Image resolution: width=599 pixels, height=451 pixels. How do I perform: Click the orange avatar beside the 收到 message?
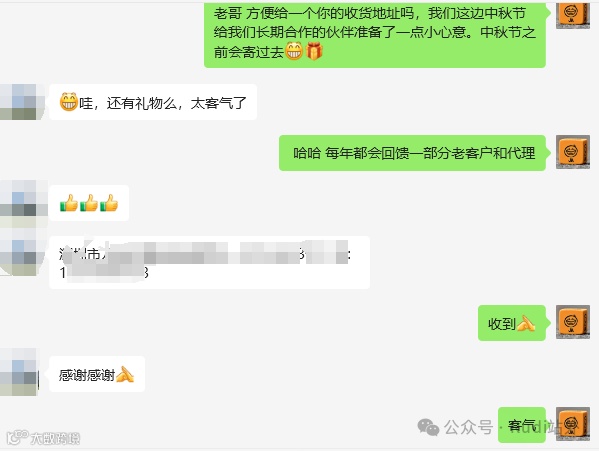pos(573,322)
